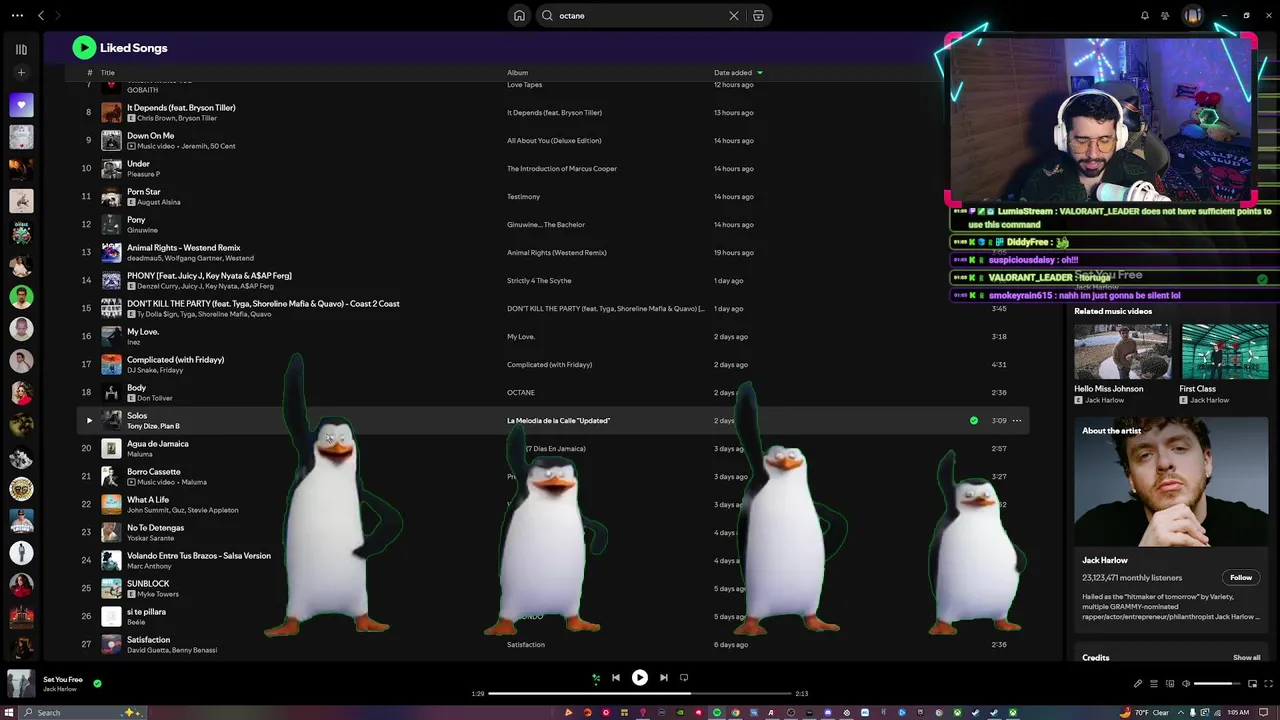
Task: Toggle the green saved checkmark on Solos
Action: coord(974,420)
